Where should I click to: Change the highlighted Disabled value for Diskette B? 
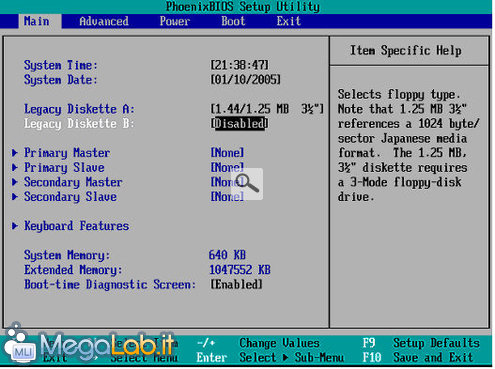point(239,124)
